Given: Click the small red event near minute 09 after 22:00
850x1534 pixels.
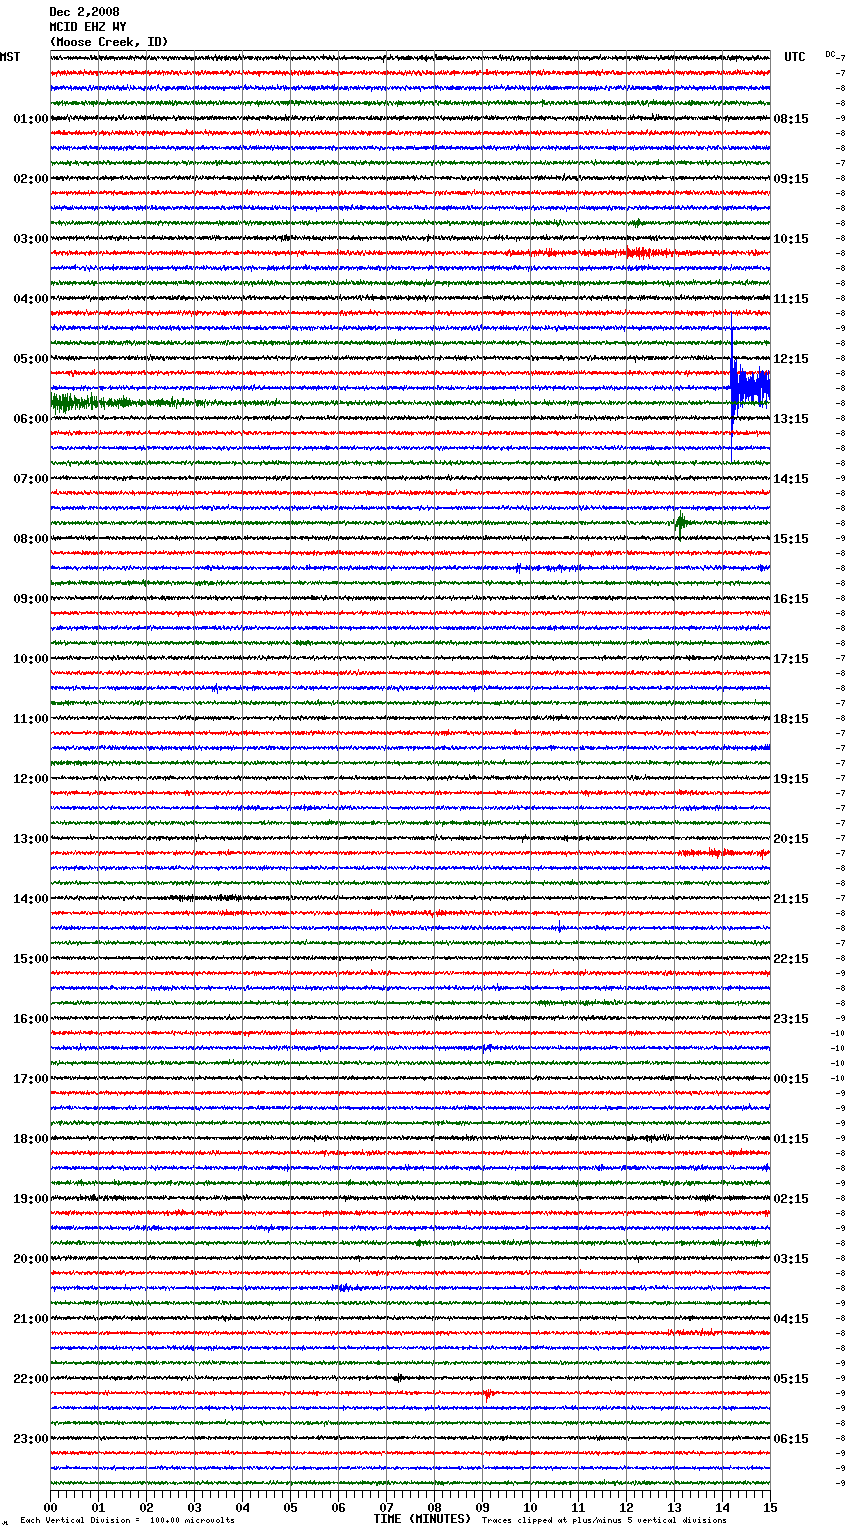Looking at the screenshot, I should coord(488,1393).
